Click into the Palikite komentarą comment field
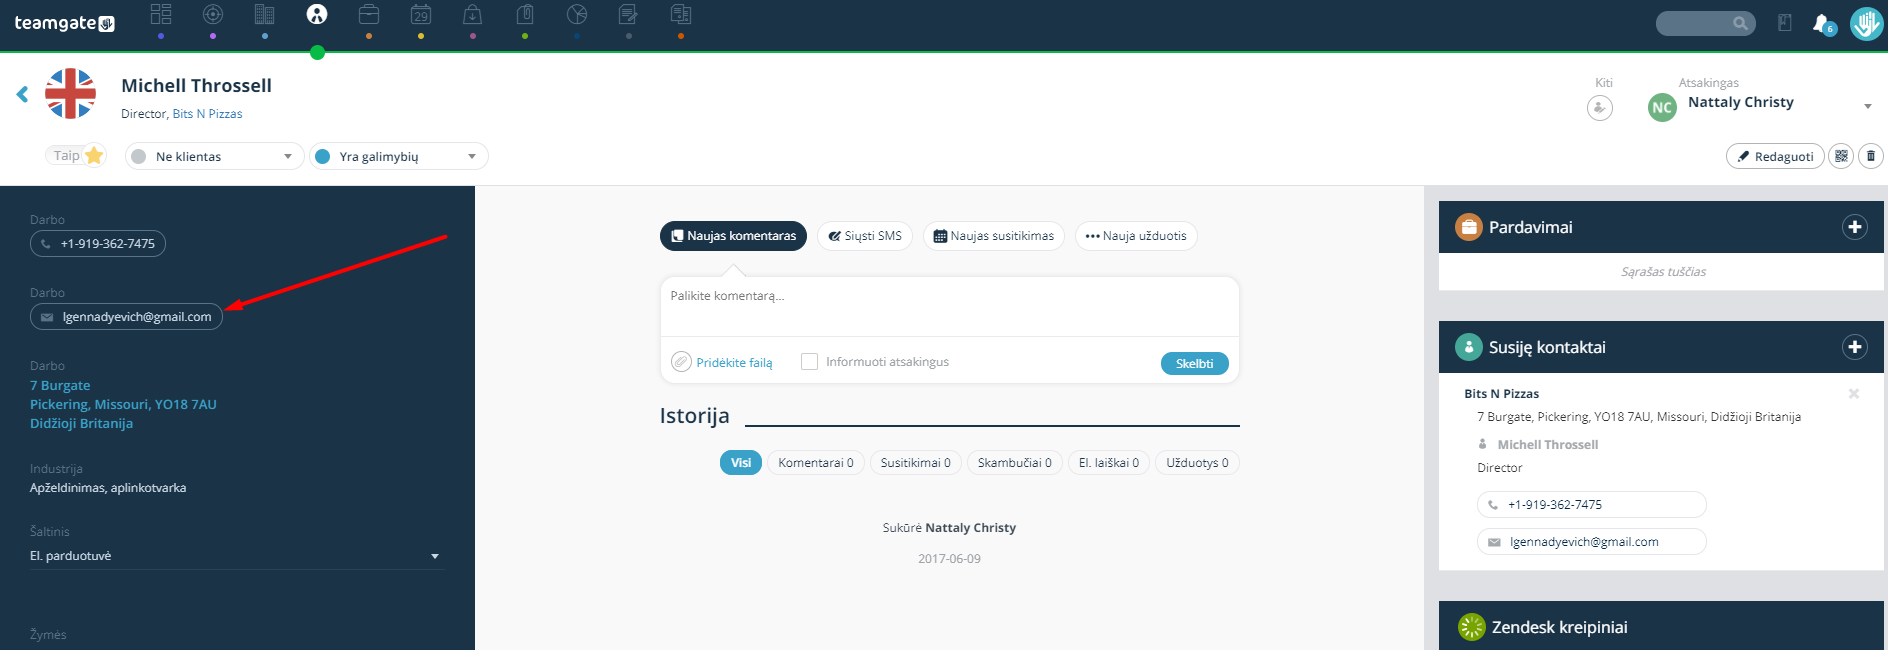1888x650 pixels. coord(950,306)
